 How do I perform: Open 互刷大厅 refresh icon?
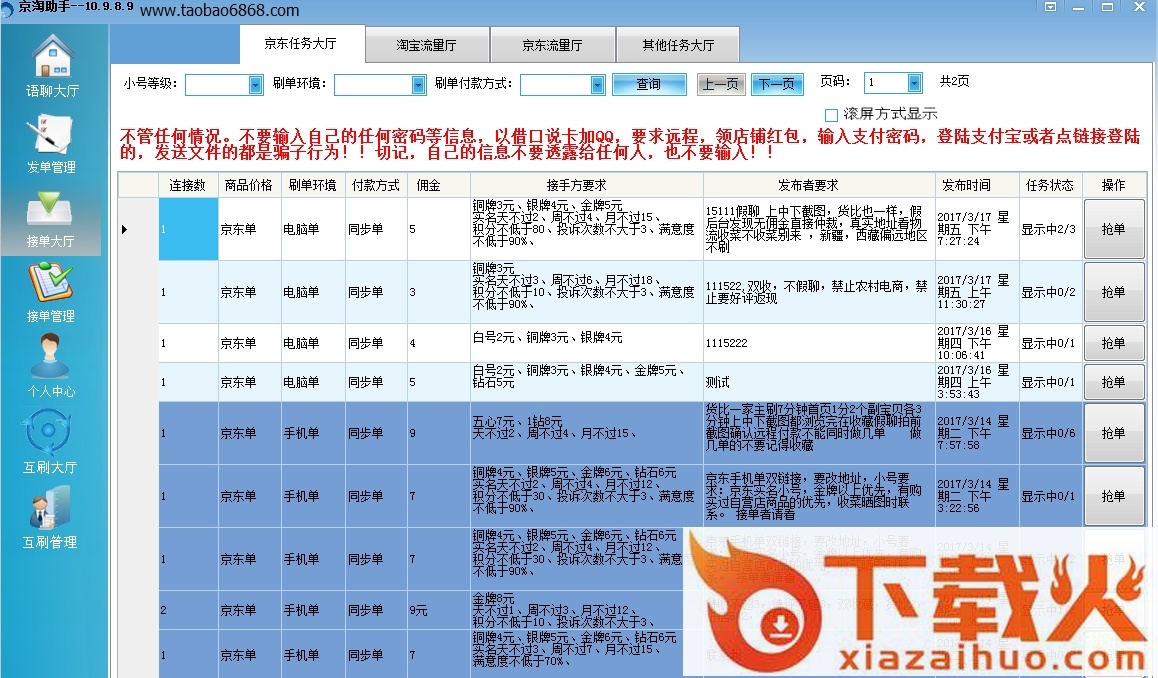[49, 432]
